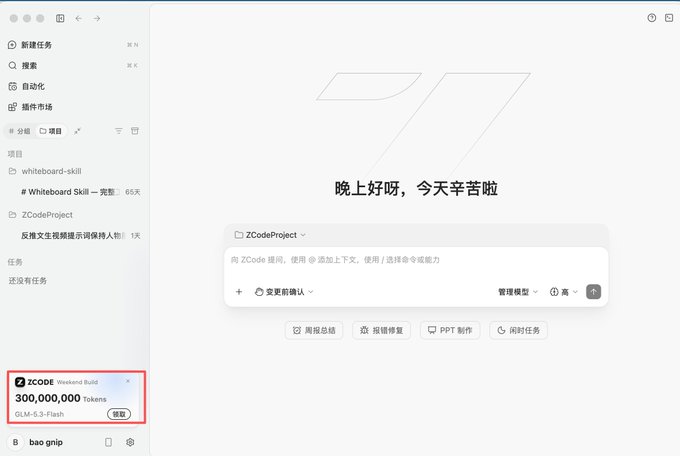
Task: Click the plus icon to add attachment
Action: (x=239, y=292)
